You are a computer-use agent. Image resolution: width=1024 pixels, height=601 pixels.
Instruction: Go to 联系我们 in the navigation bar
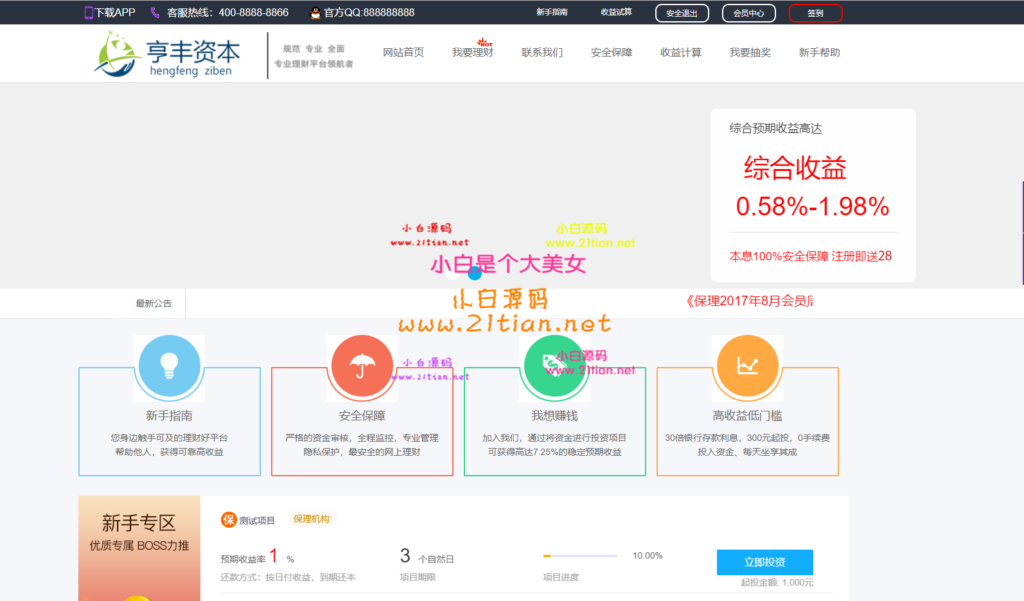click(542, 53)
